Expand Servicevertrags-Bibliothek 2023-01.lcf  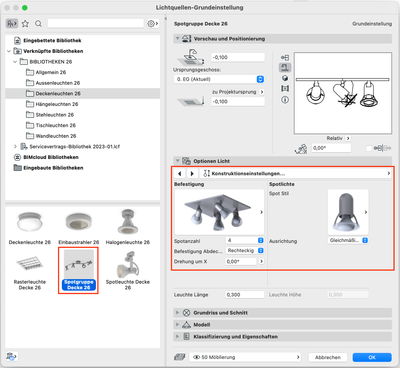15,146
